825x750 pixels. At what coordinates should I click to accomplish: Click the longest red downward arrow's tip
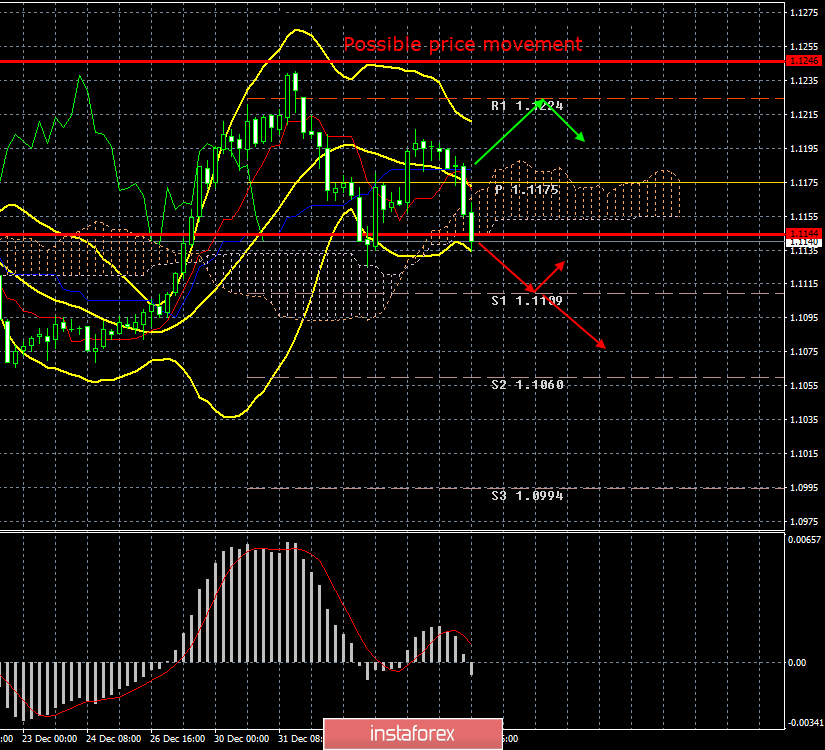click(x=603, y=346)
